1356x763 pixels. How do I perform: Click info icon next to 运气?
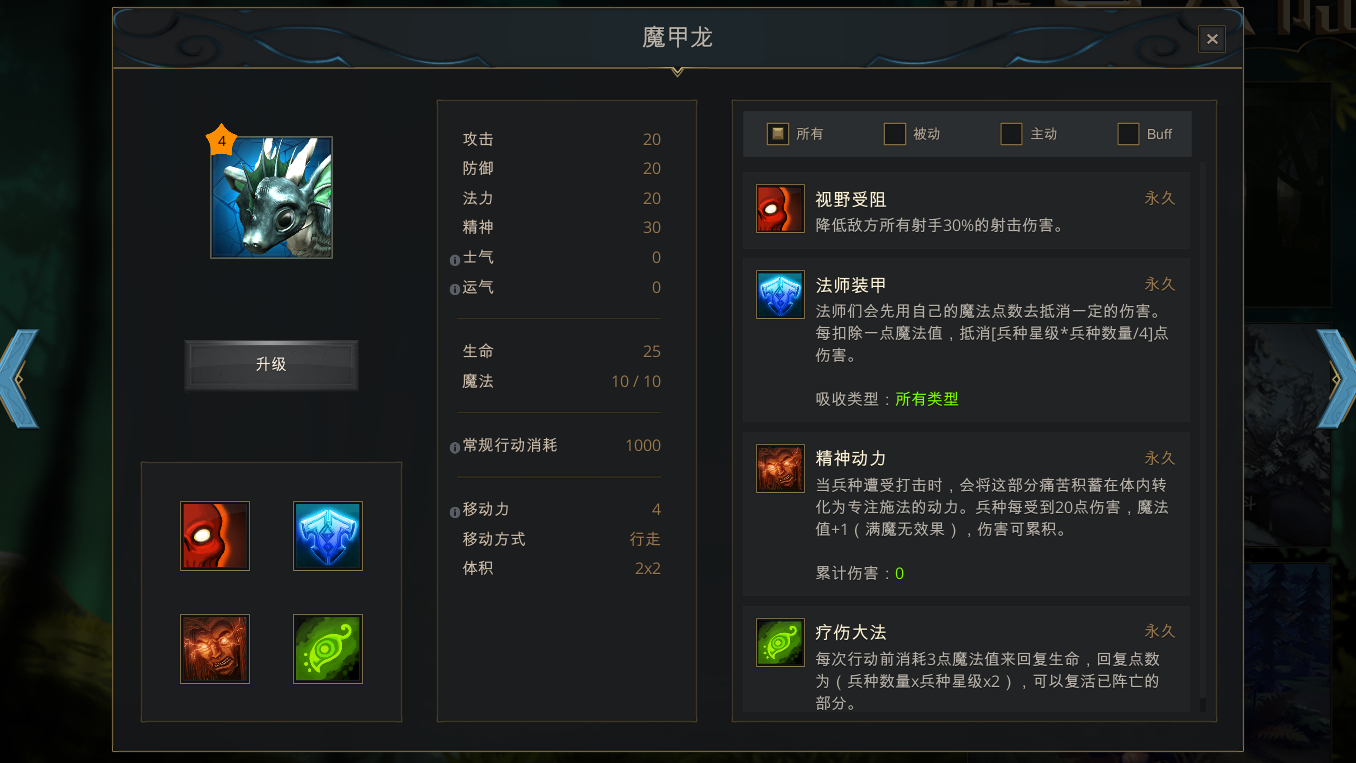tap(455, 289)
